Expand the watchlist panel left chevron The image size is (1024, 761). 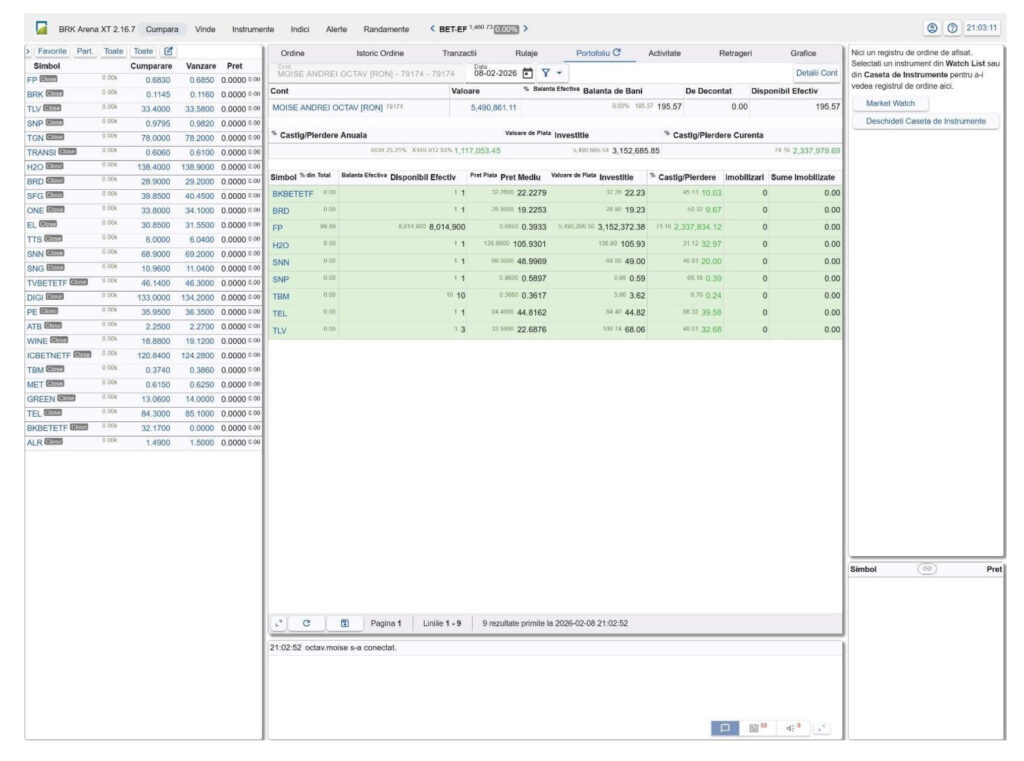(x=28, y=51)
